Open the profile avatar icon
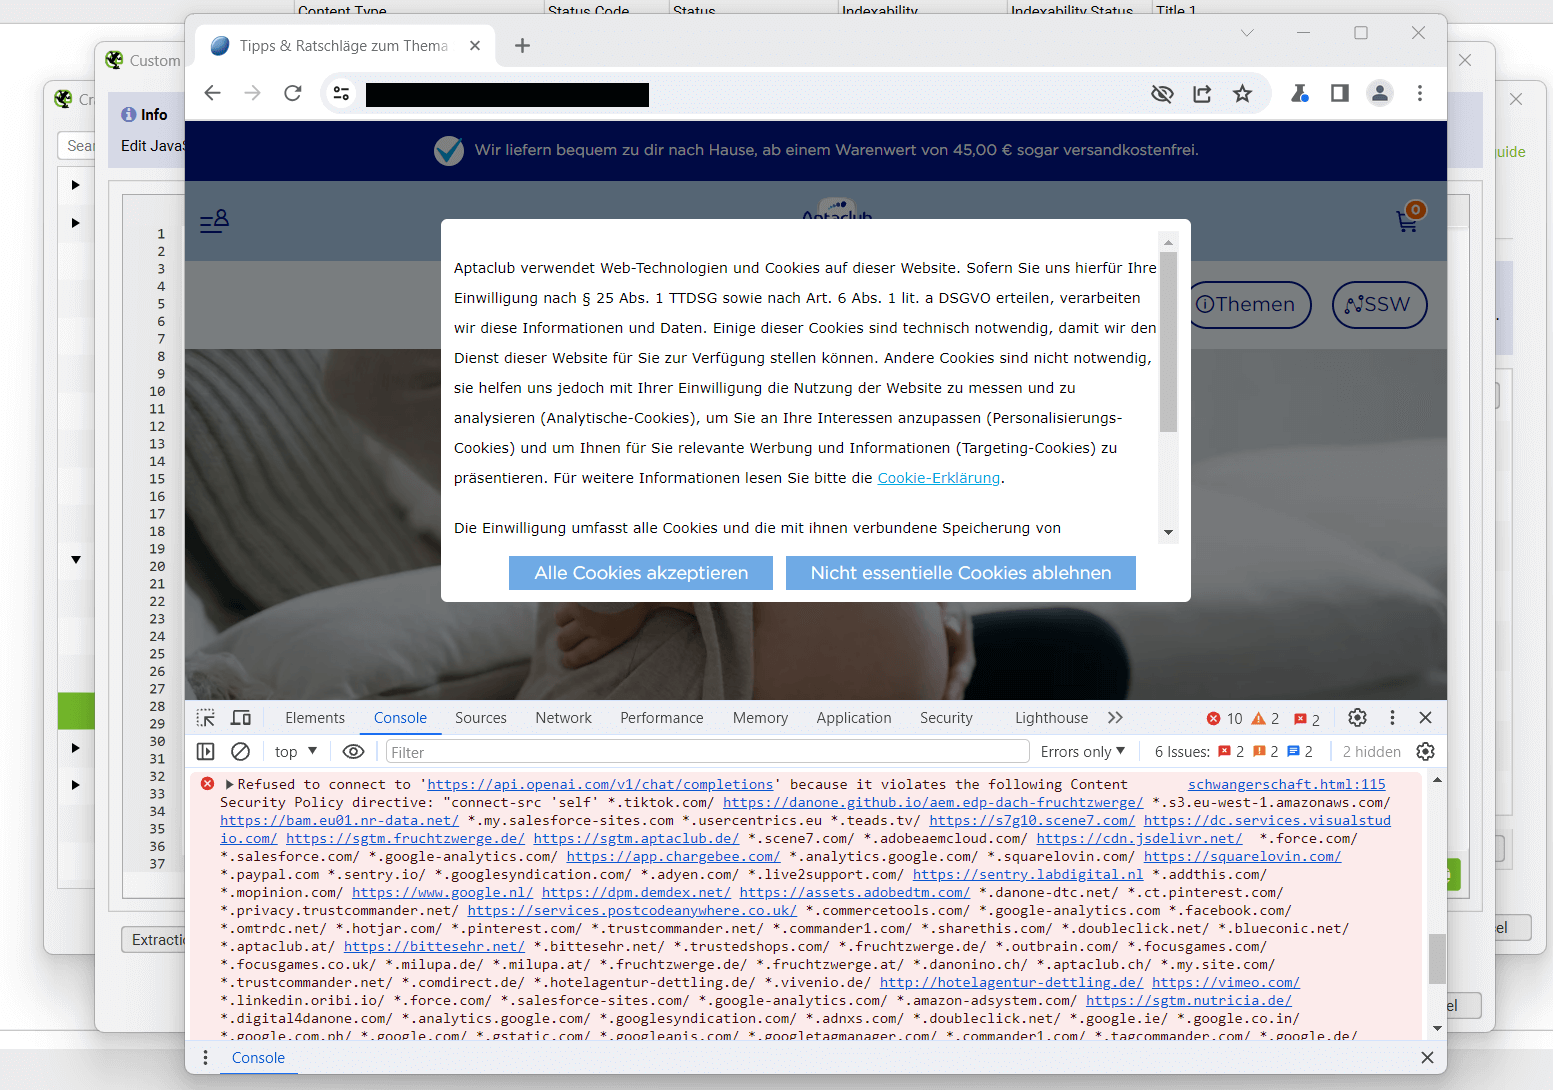The width and height of the screenshot is (1553, 1090). tap(1380, 93)
